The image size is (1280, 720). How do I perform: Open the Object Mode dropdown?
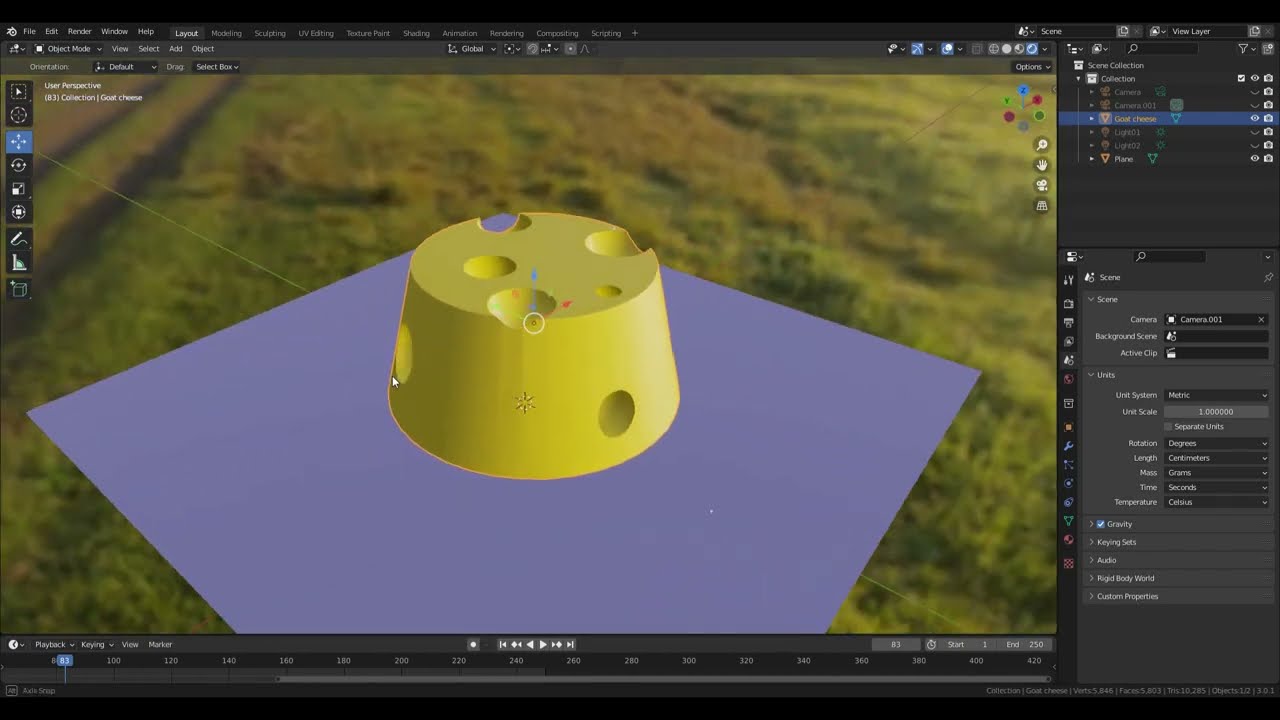click(x=69, y=49)
